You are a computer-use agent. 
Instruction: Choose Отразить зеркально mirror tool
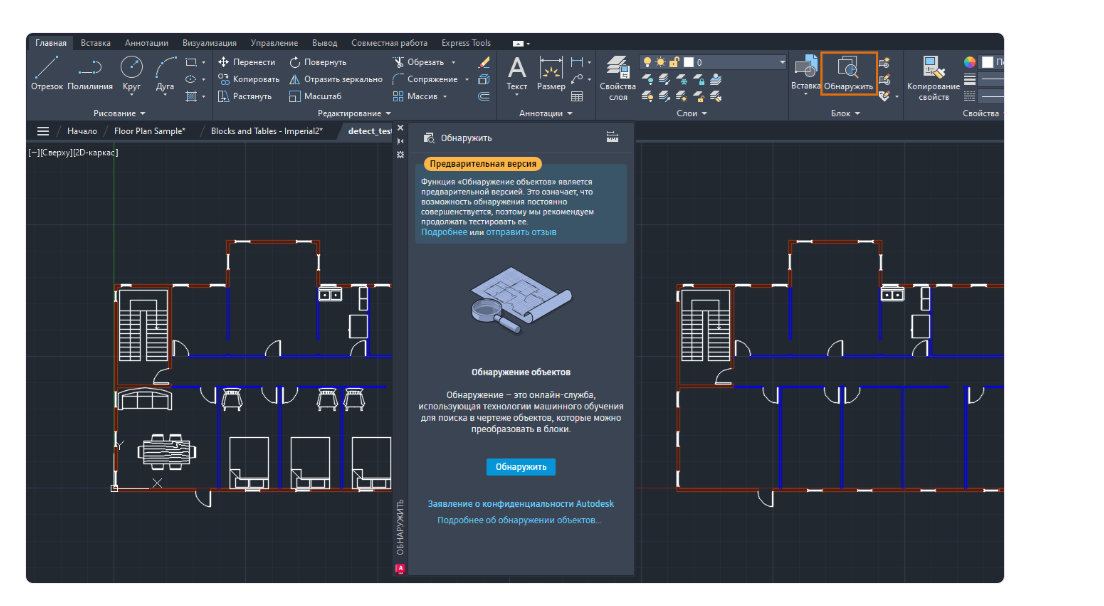pos(336,79)
